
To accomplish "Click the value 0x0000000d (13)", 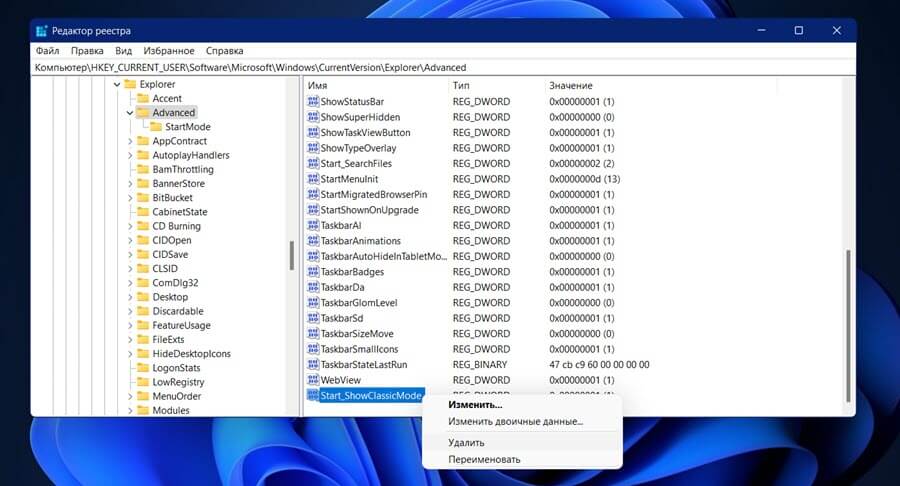I will coord(584,179).
